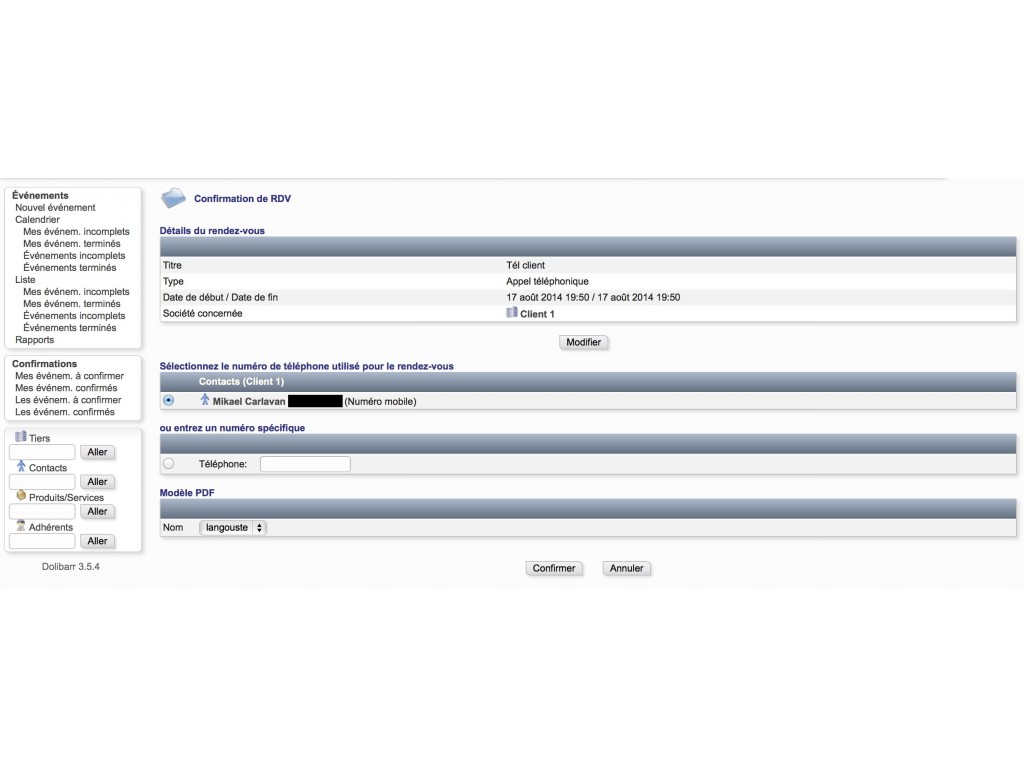Click the Tiers label link

click(x=39, y=438)
